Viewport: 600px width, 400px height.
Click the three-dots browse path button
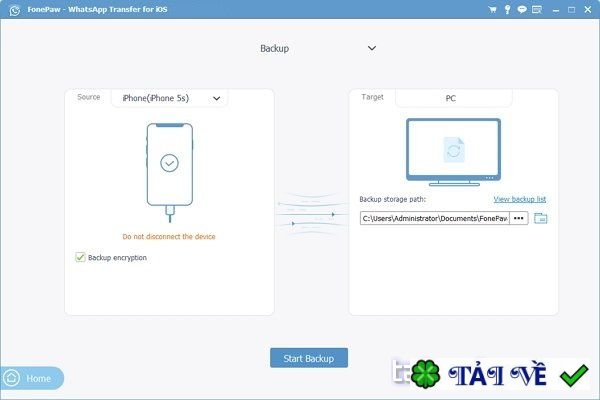tap(518, 218)
